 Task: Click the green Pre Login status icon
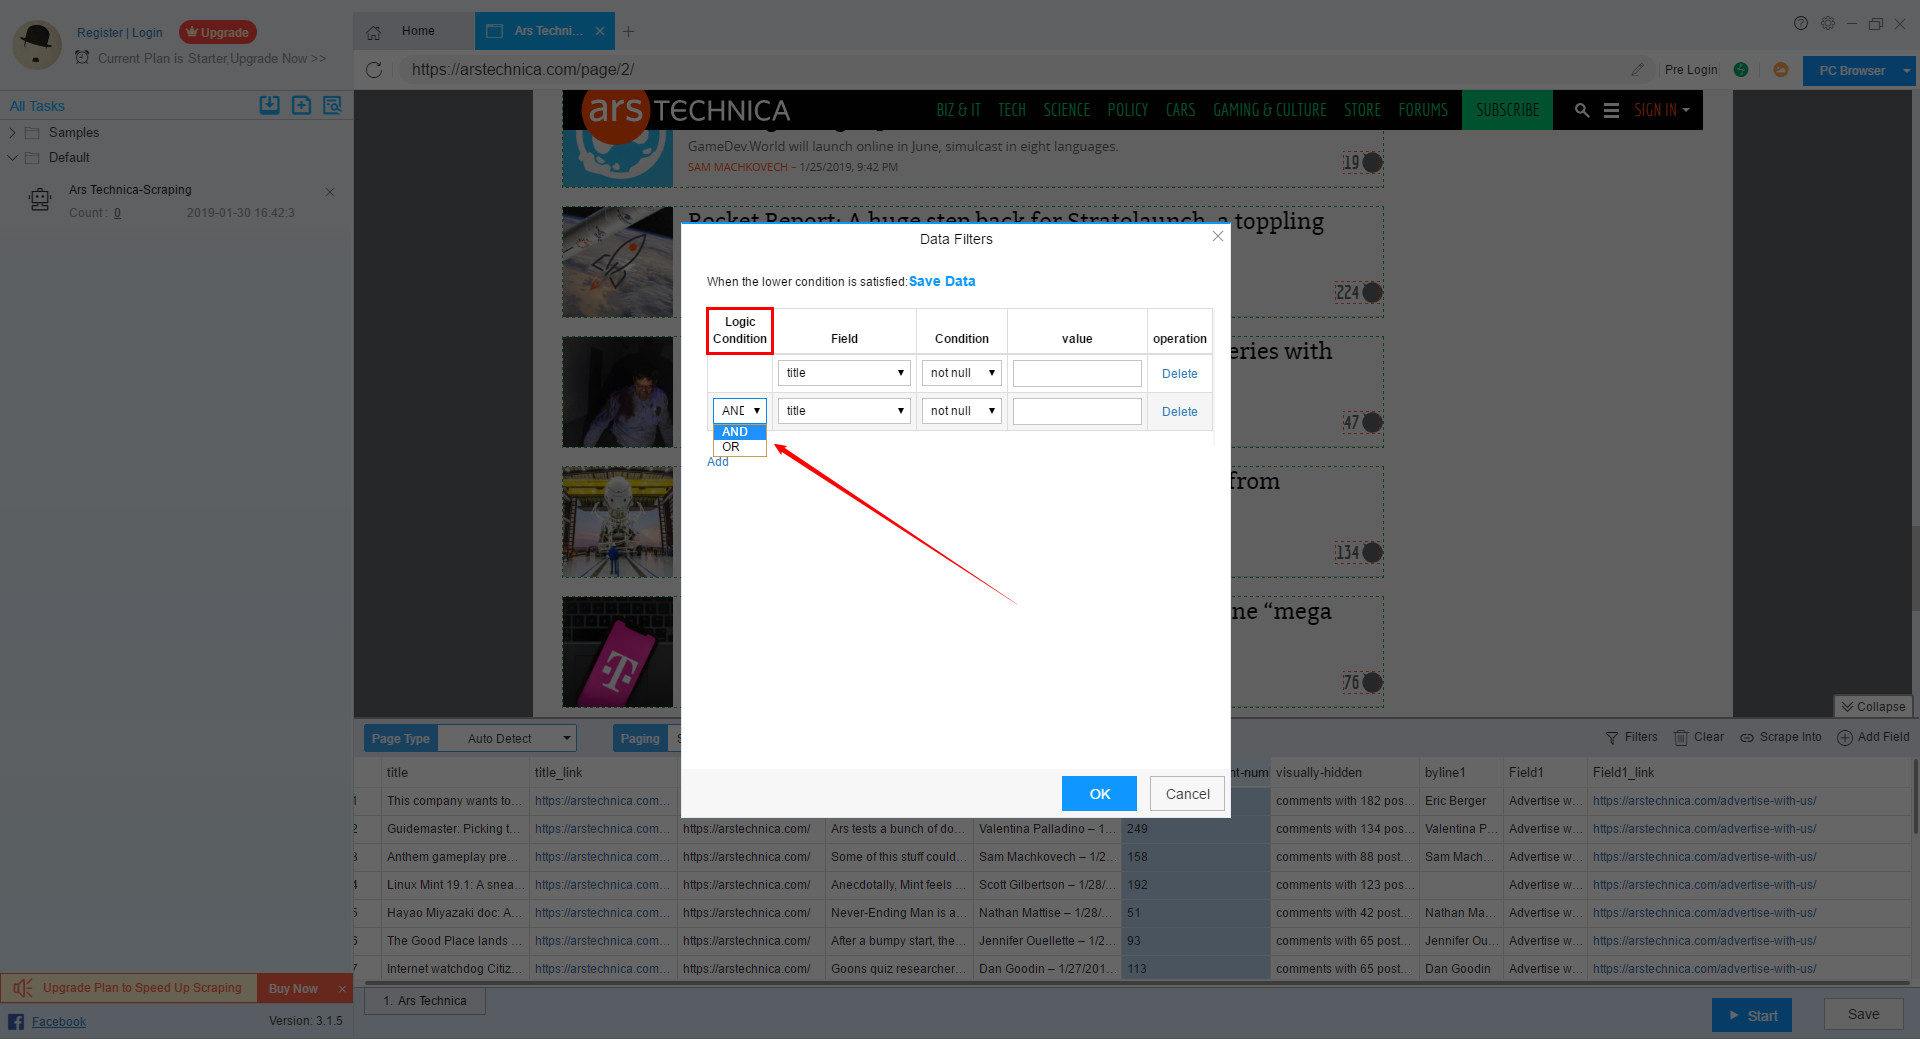[1741, 70]
